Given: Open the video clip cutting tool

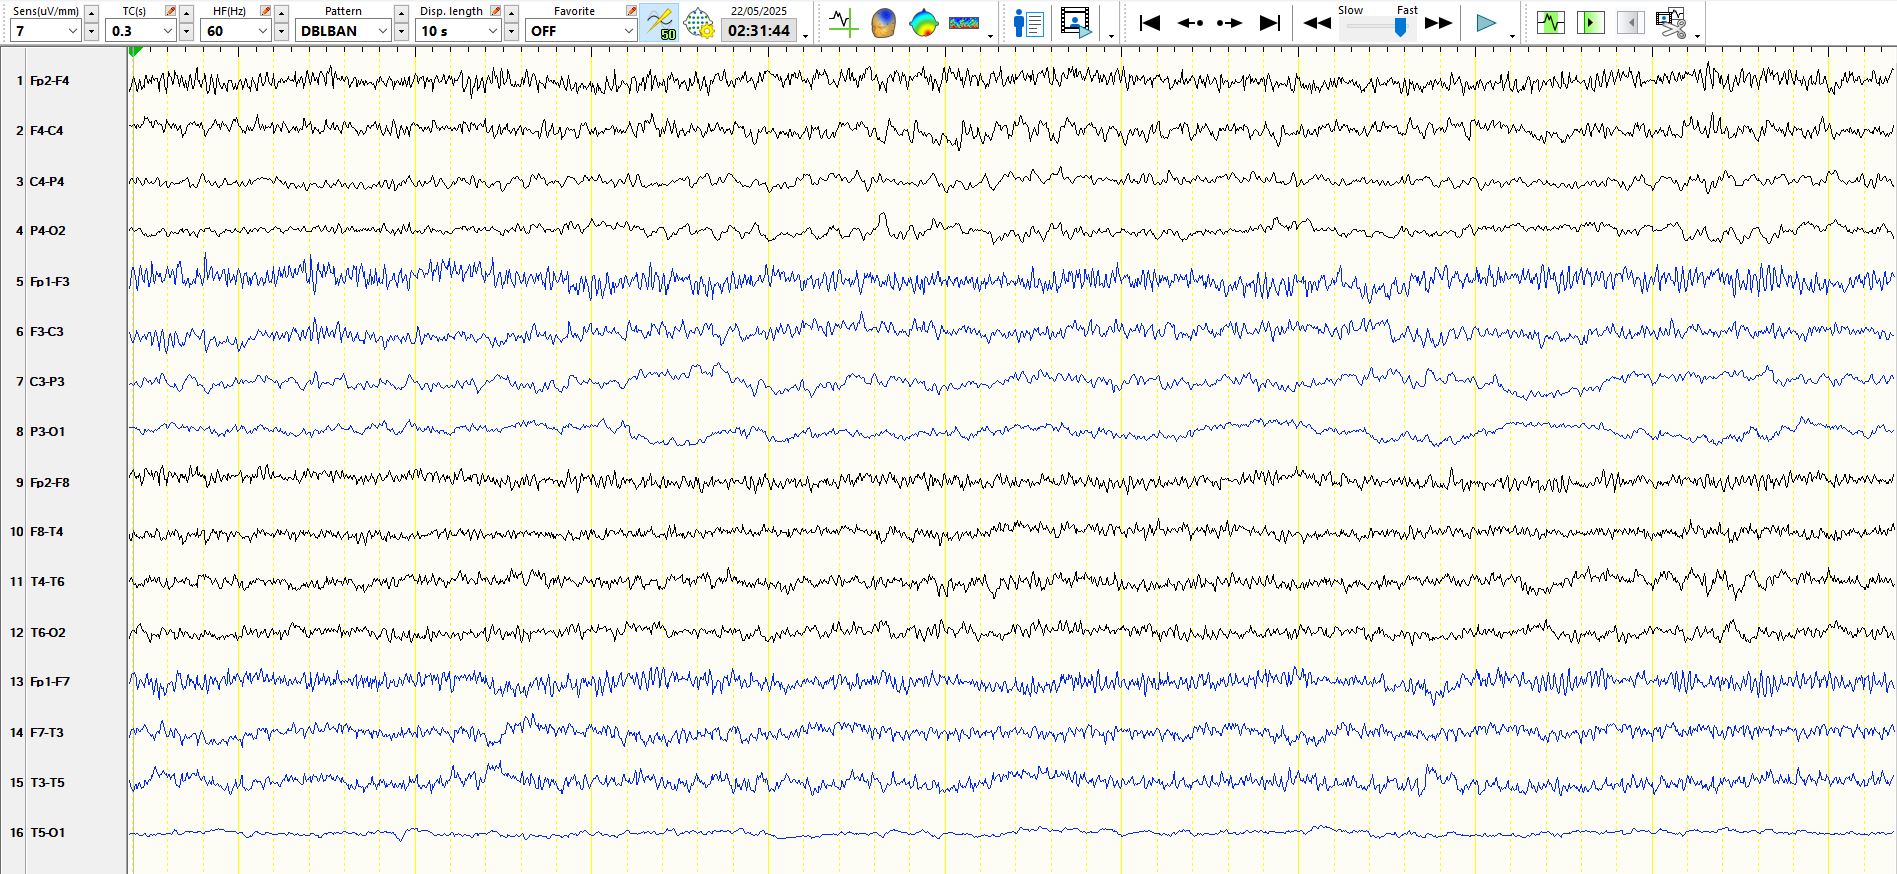Looking at the screenshot, I should point(1670,22).
